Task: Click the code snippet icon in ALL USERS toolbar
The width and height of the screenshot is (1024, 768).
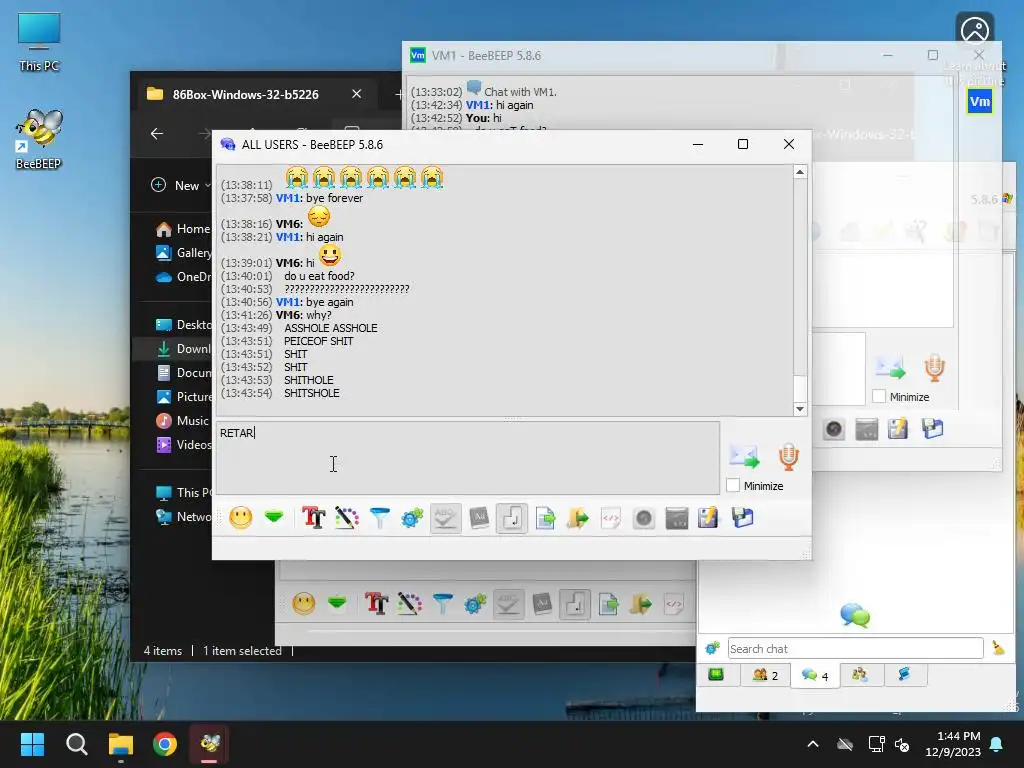Action: [611, 519]
